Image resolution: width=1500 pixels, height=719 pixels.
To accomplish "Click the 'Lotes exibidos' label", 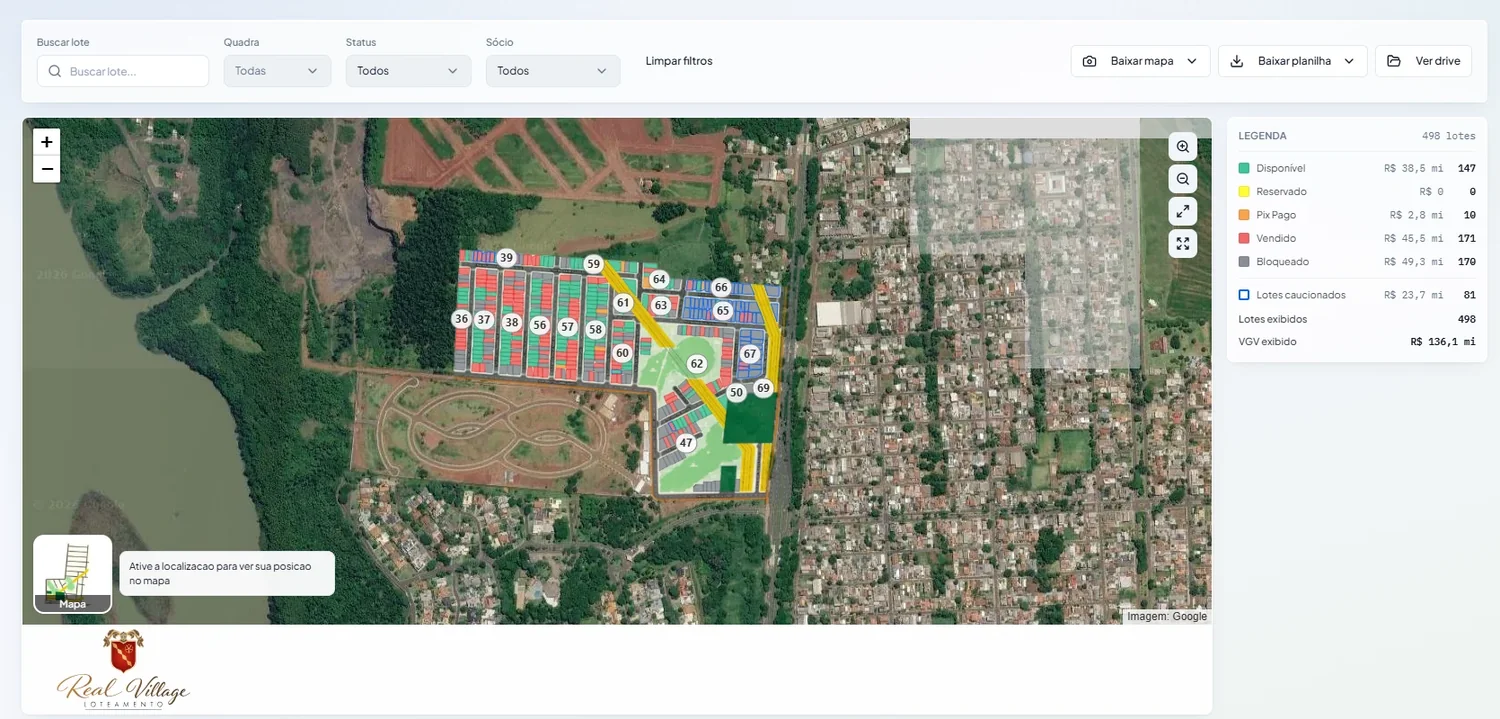I will click(x=1272, y=319).
